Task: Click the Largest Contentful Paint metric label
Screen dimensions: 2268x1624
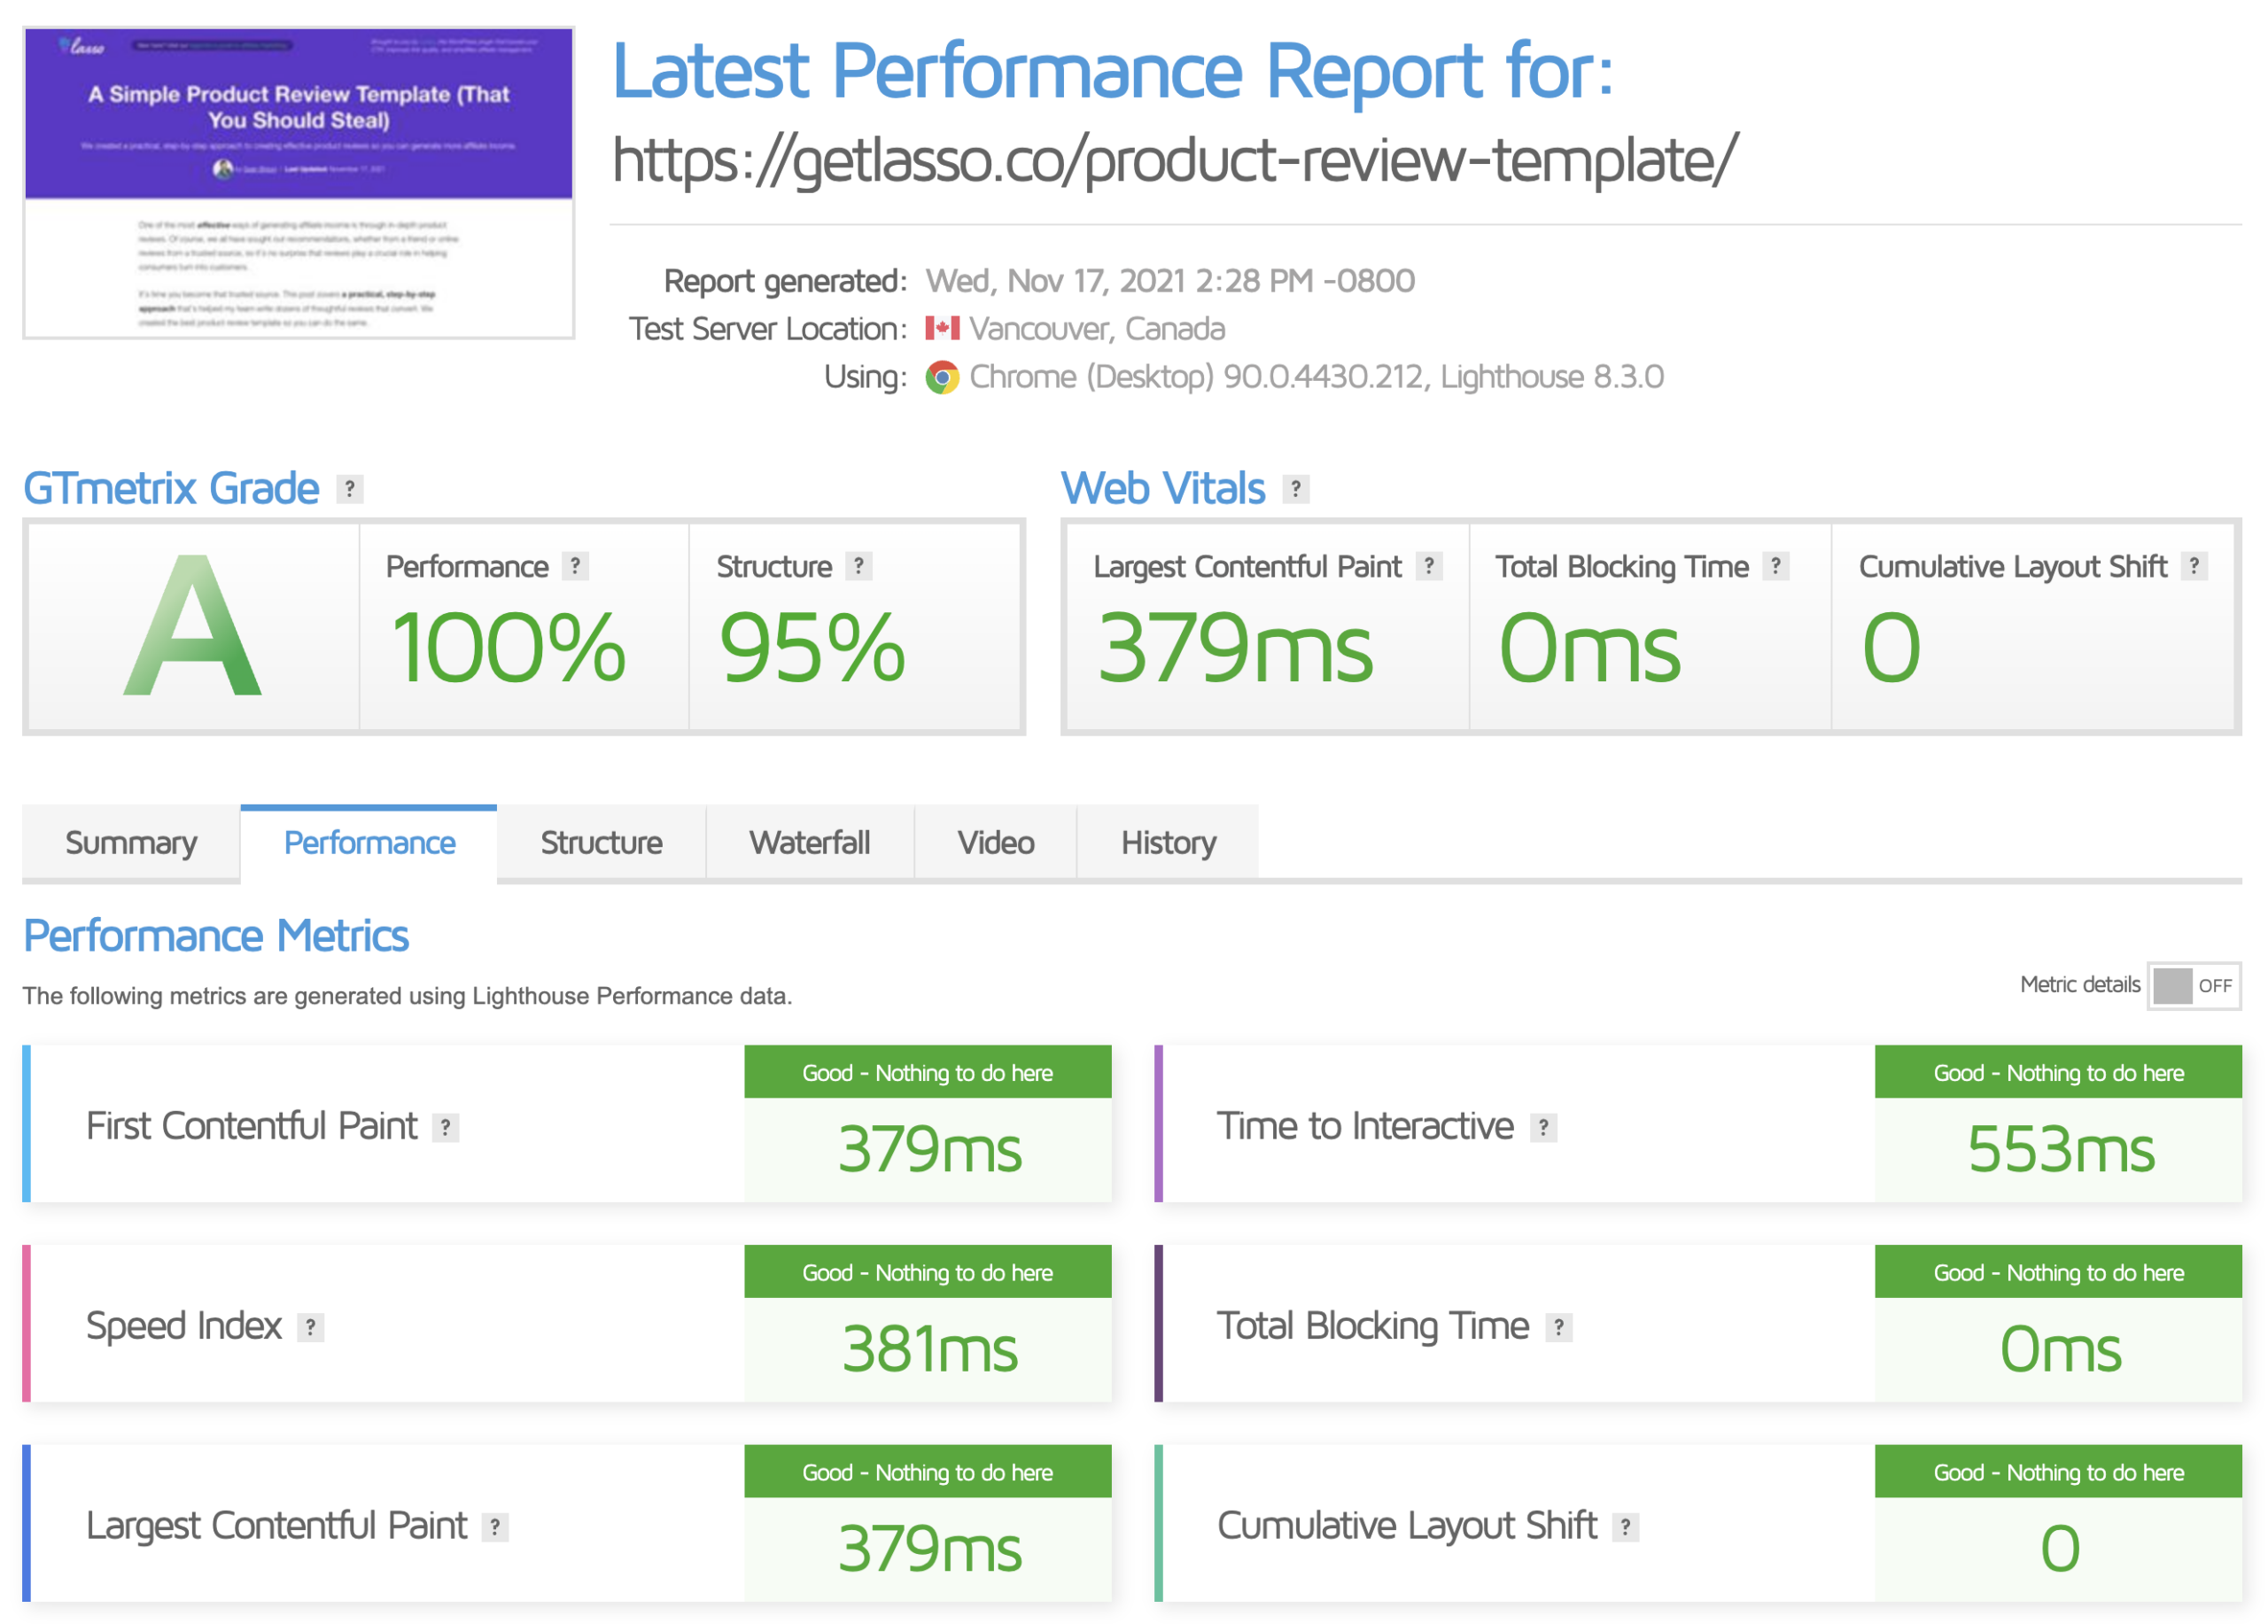Action: point(276,1527)
